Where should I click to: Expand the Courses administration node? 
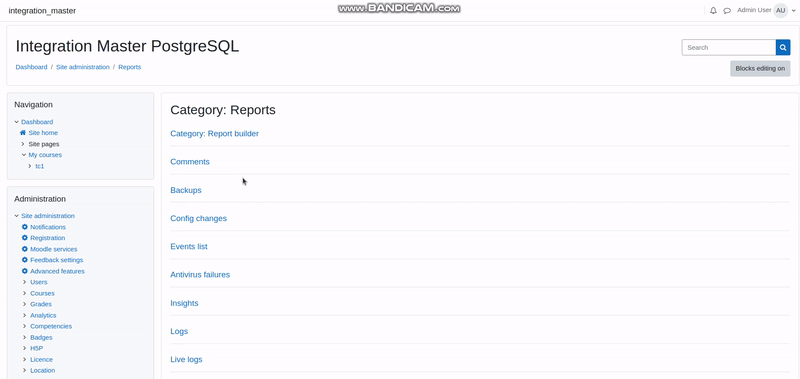tap(24, 293)
